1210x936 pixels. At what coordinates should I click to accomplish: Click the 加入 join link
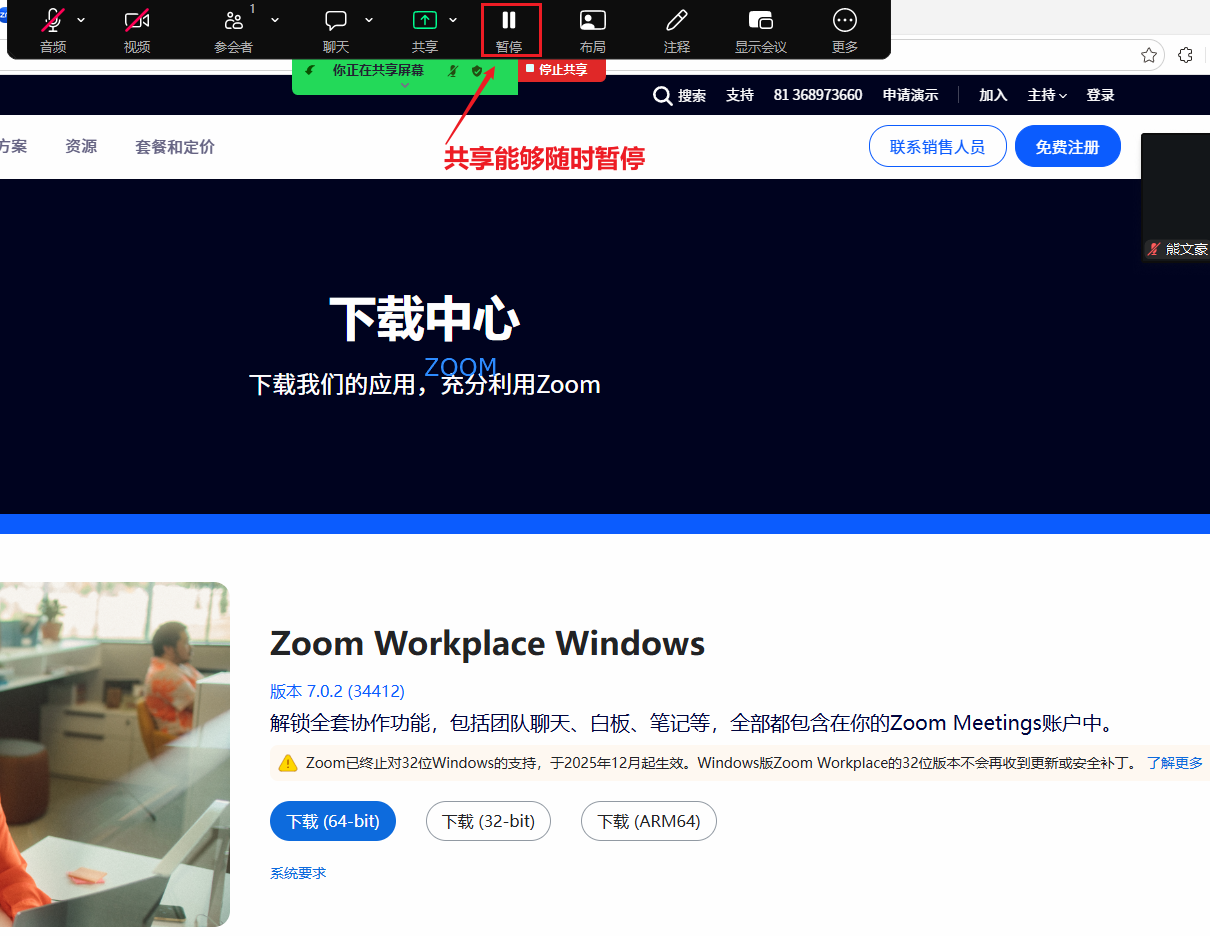[993, 95]
